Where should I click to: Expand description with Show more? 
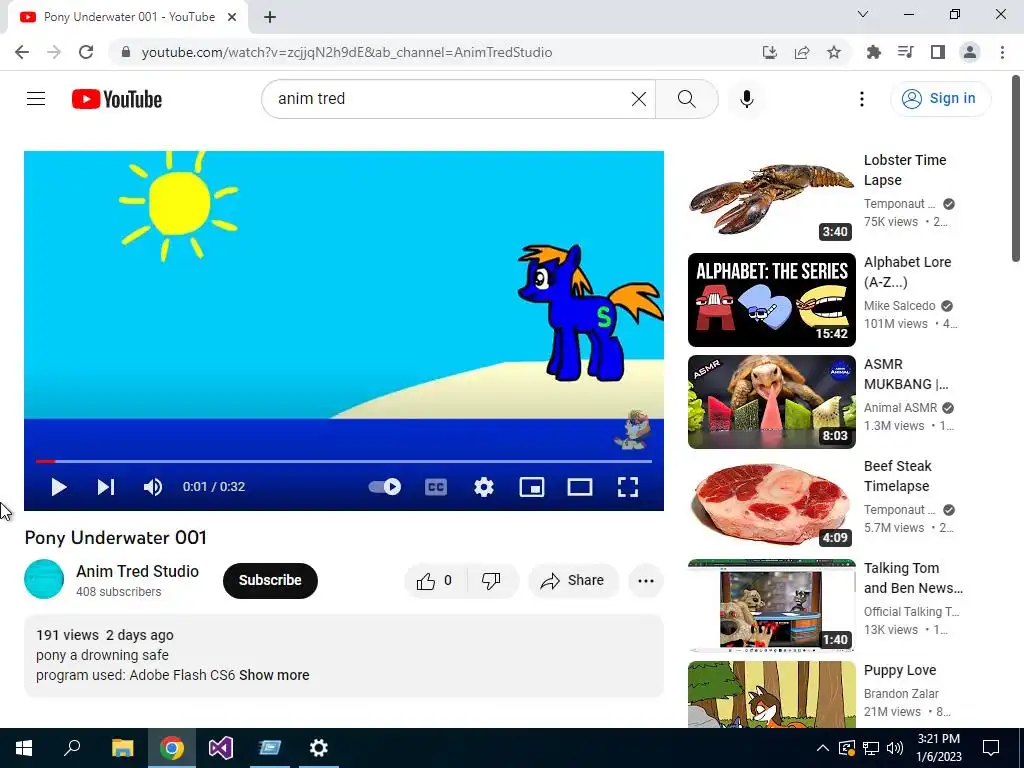point(274,675)
